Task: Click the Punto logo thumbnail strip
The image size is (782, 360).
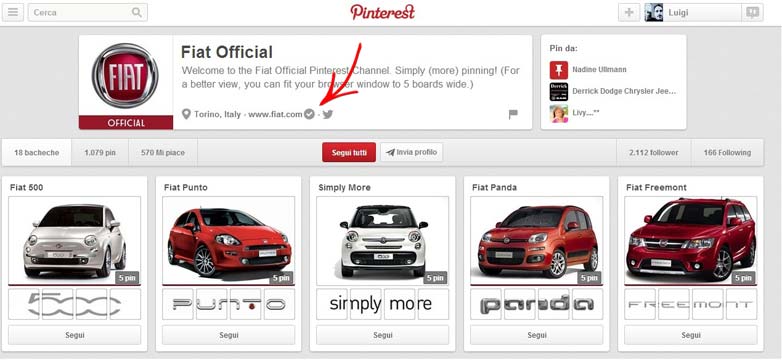Action: point(228,304)
